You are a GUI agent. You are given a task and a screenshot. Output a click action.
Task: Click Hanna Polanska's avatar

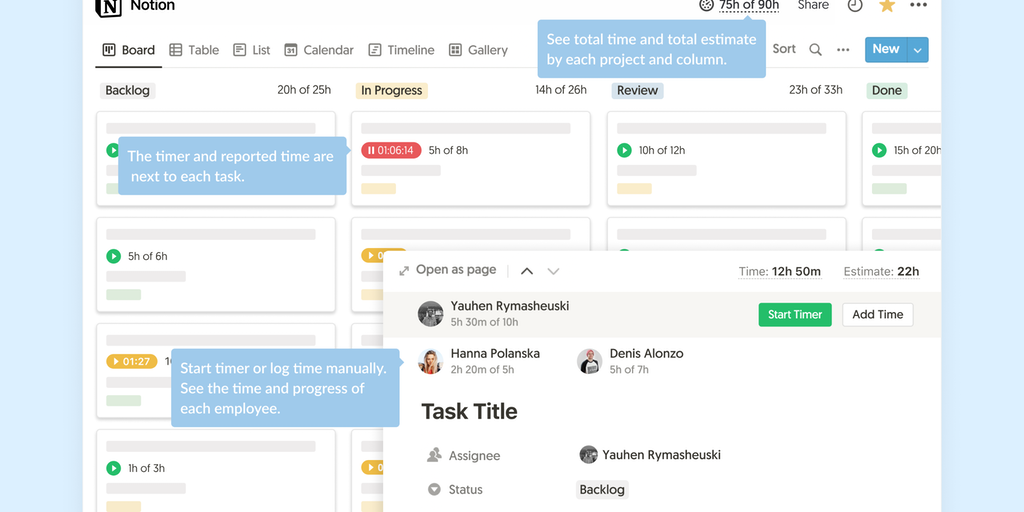point(430,361)
